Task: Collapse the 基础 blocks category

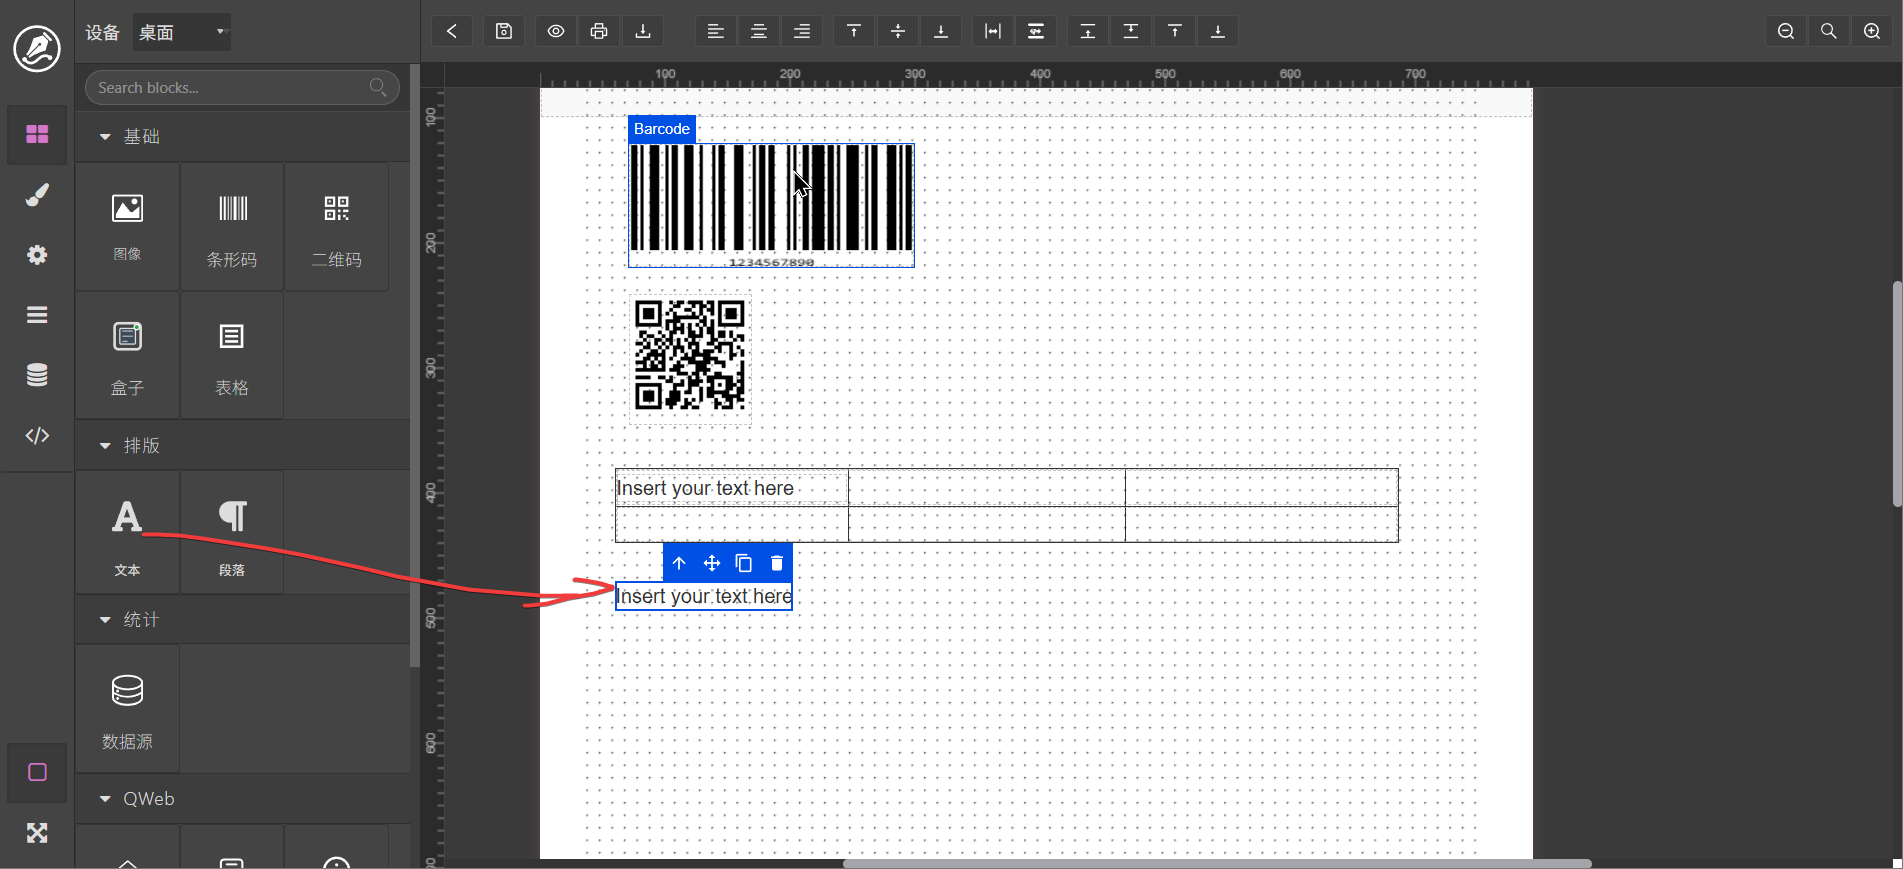Action: coord(106,137)
